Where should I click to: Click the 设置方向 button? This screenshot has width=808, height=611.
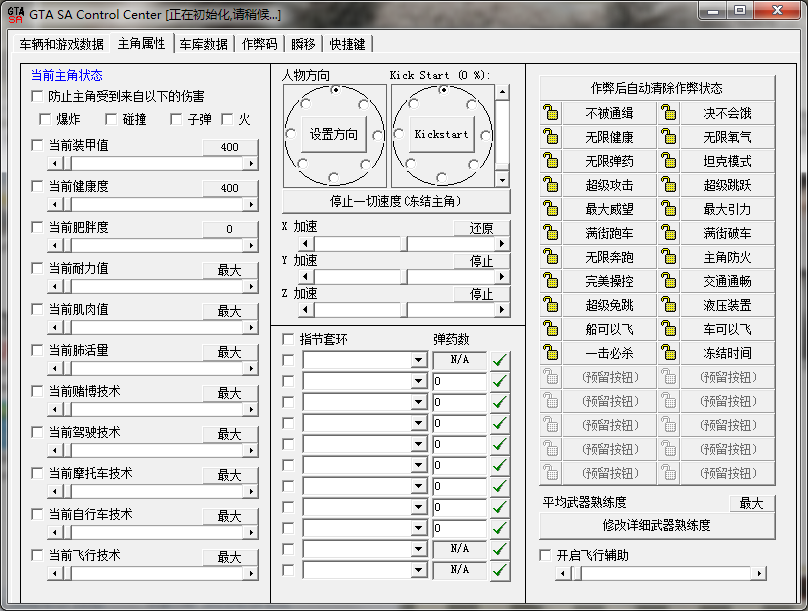[333, 134]
